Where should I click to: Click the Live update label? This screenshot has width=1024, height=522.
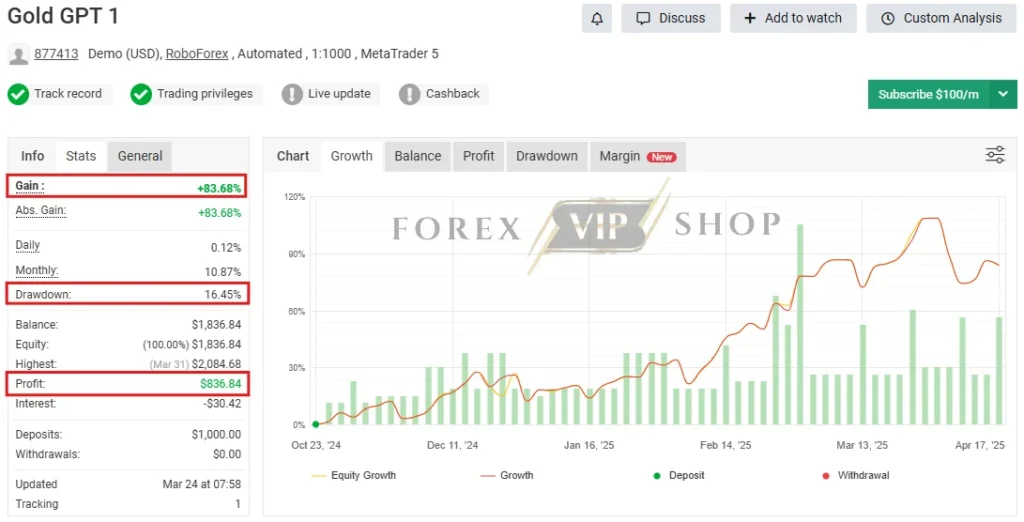coord(339,94)
